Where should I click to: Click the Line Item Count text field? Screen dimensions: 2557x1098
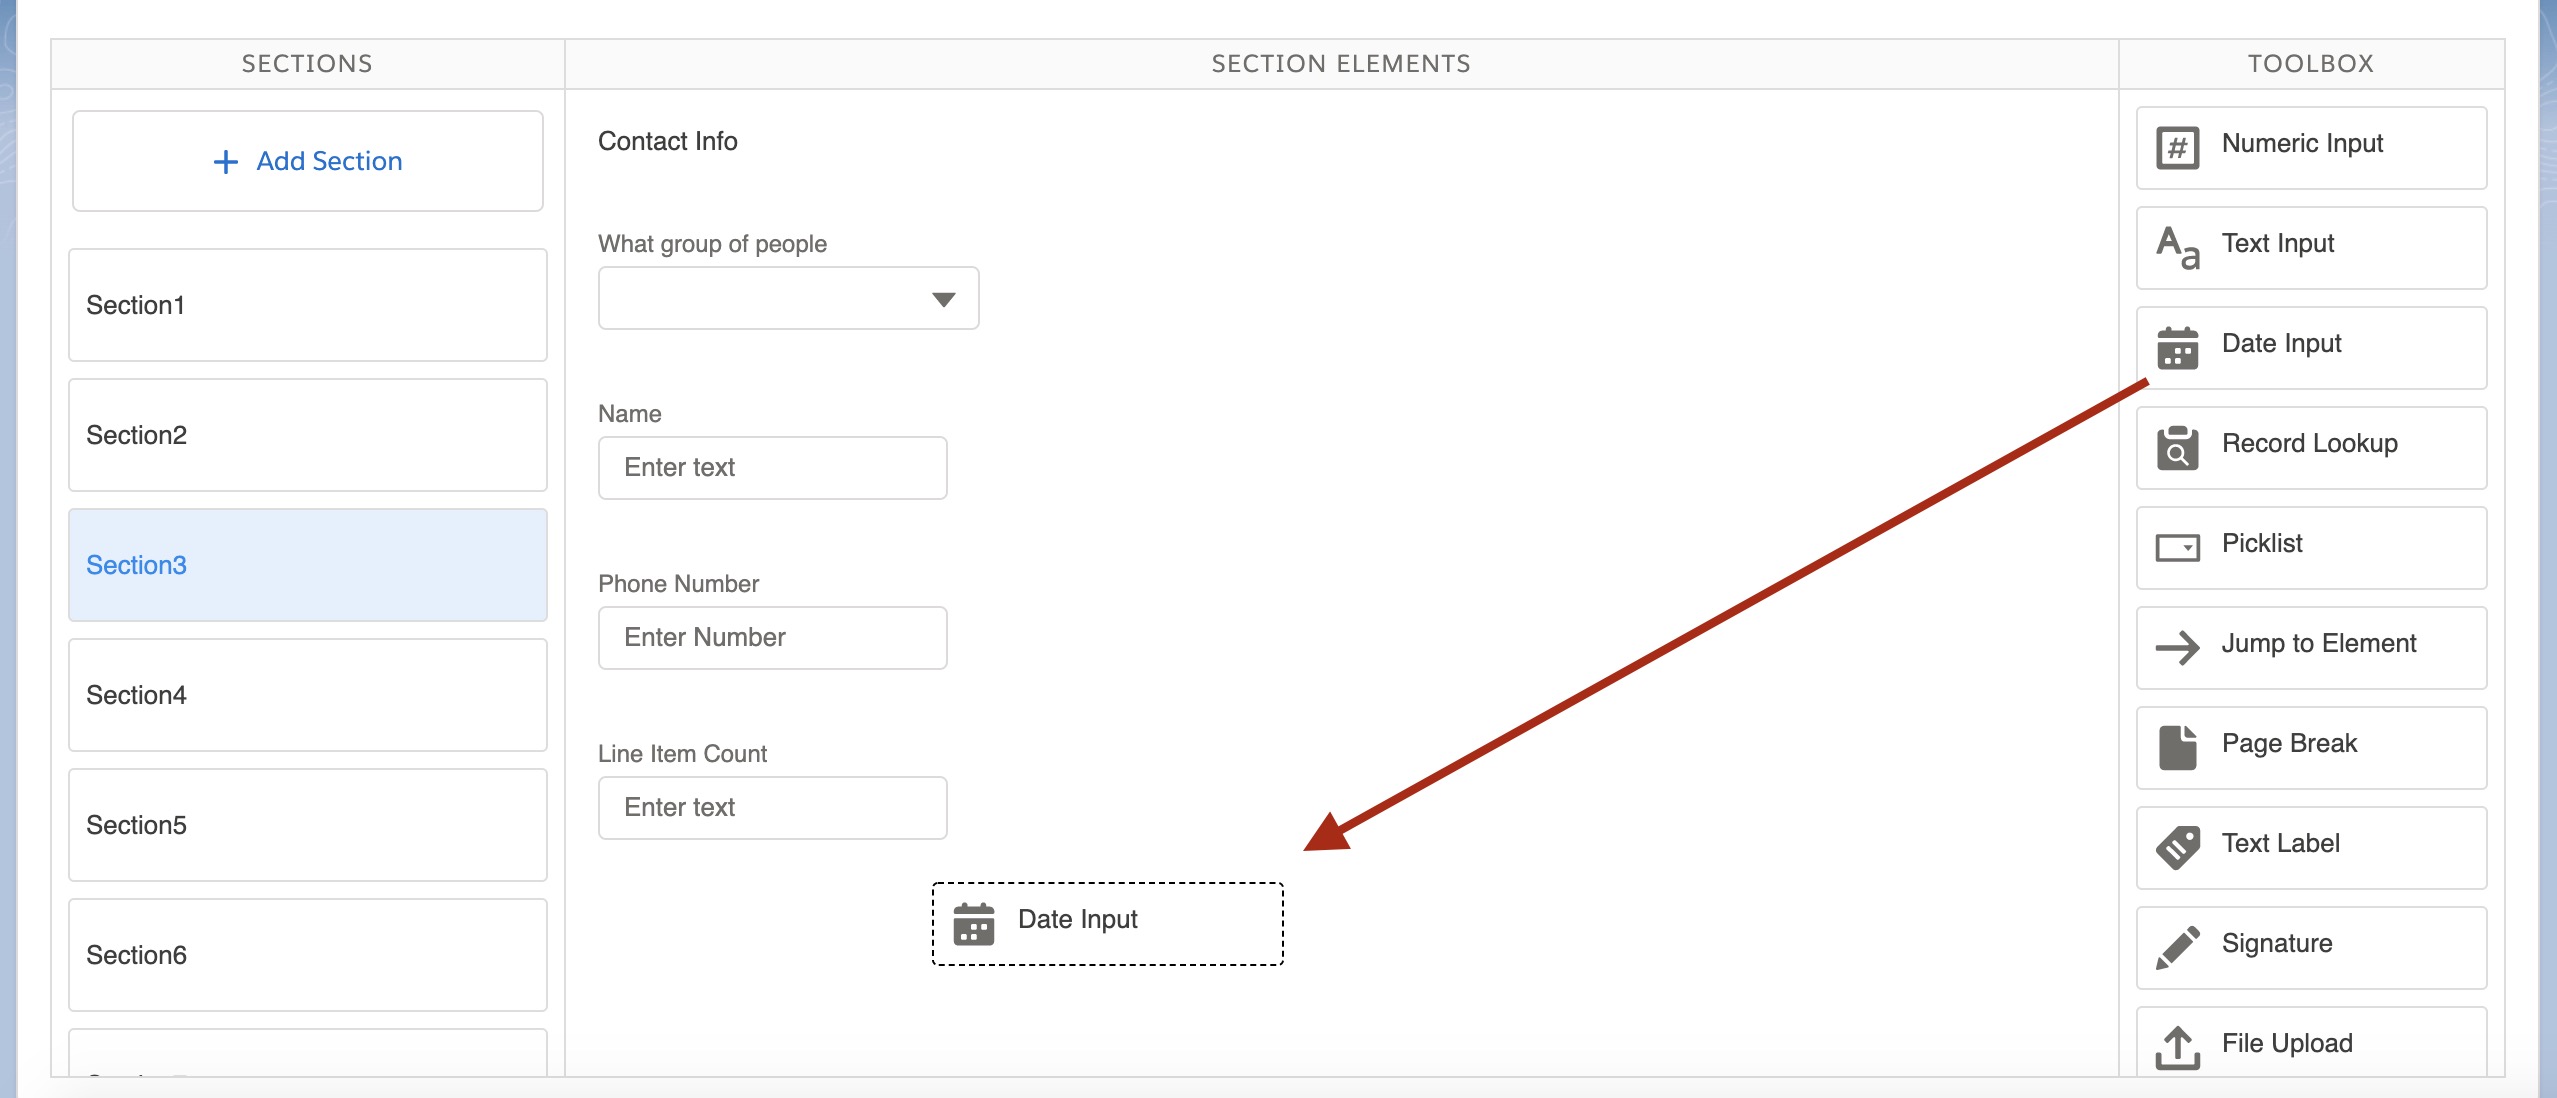coord(772,808)
